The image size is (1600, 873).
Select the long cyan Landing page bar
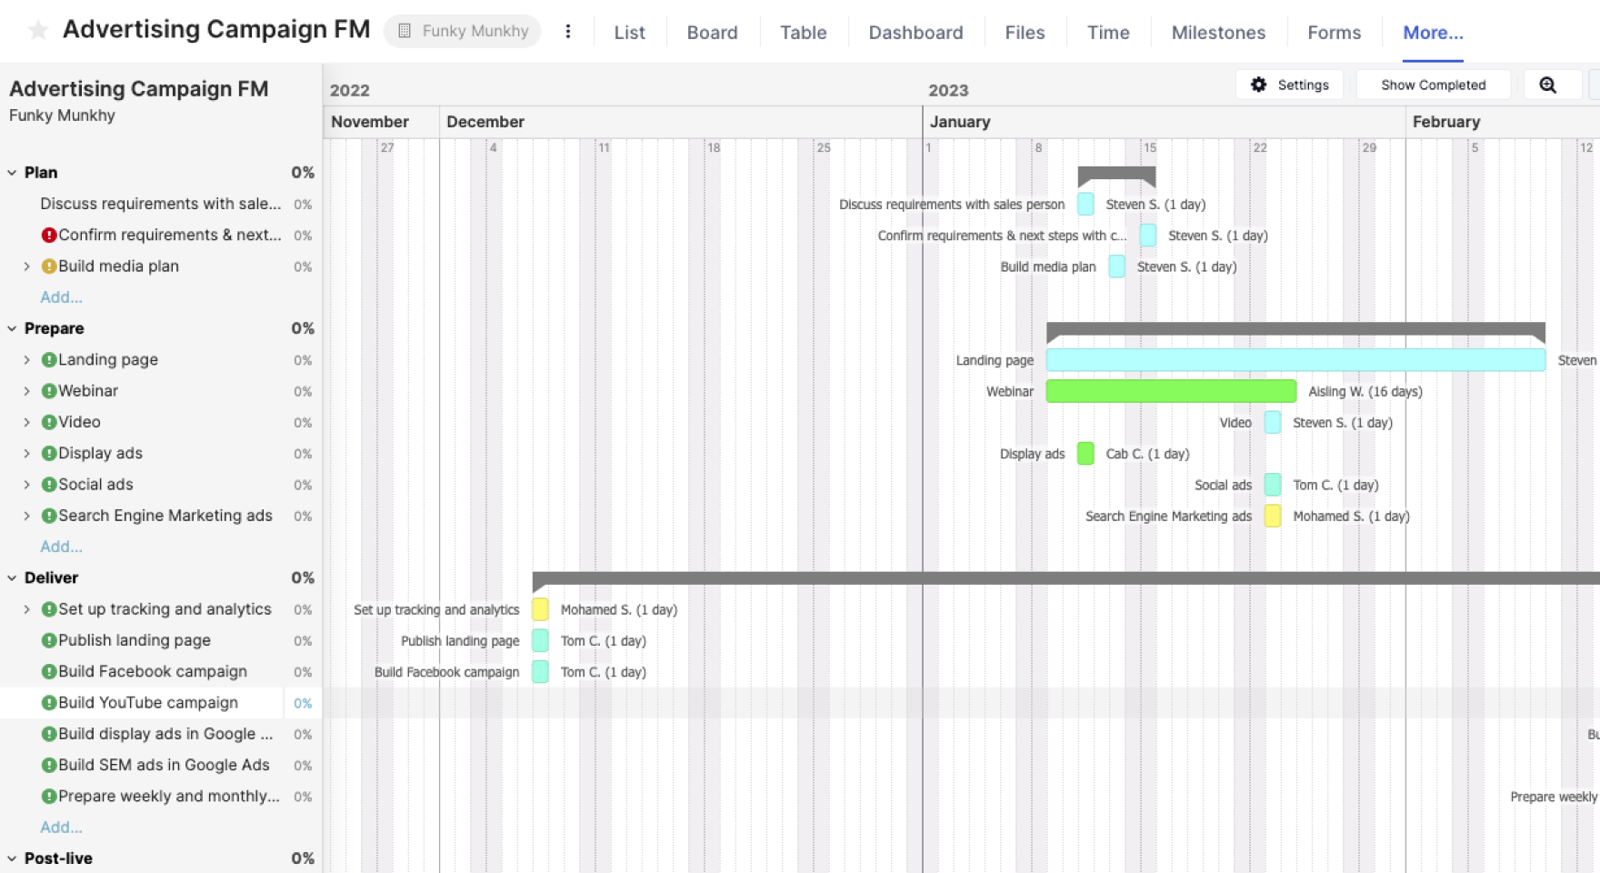(x=1296, y=360)
